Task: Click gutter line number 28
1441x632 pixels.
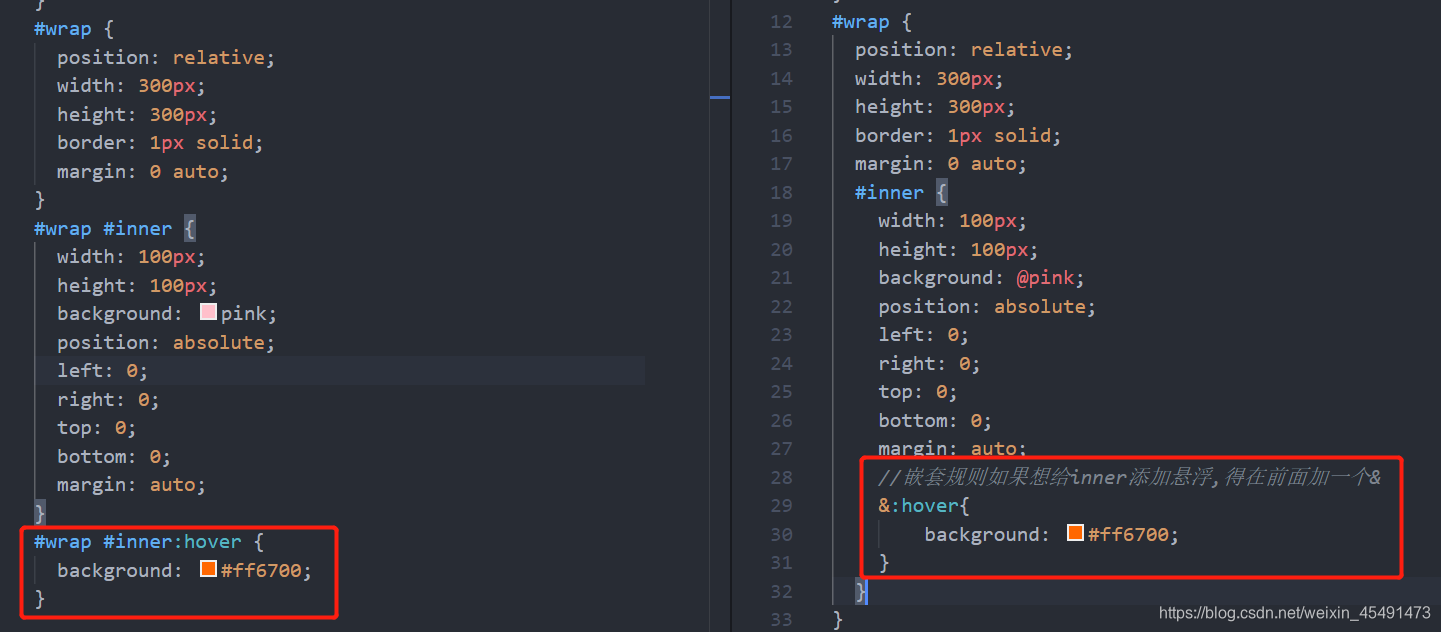Action: click(782, 477)
